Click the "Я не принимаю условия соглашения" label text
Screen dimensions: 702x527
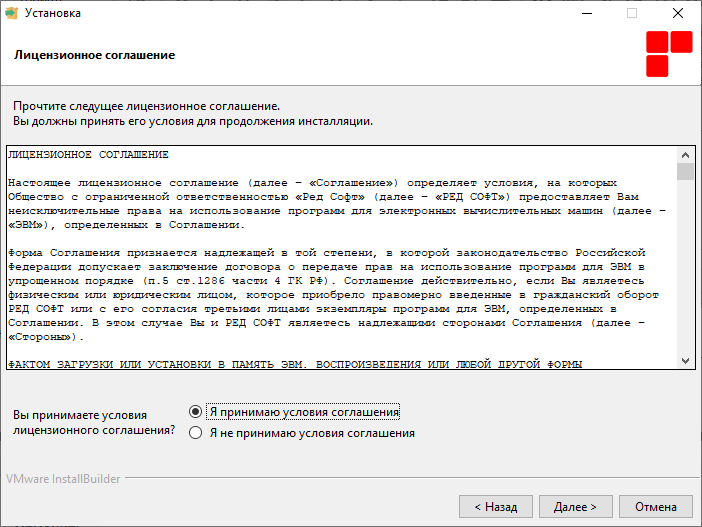tap(312, 433)
